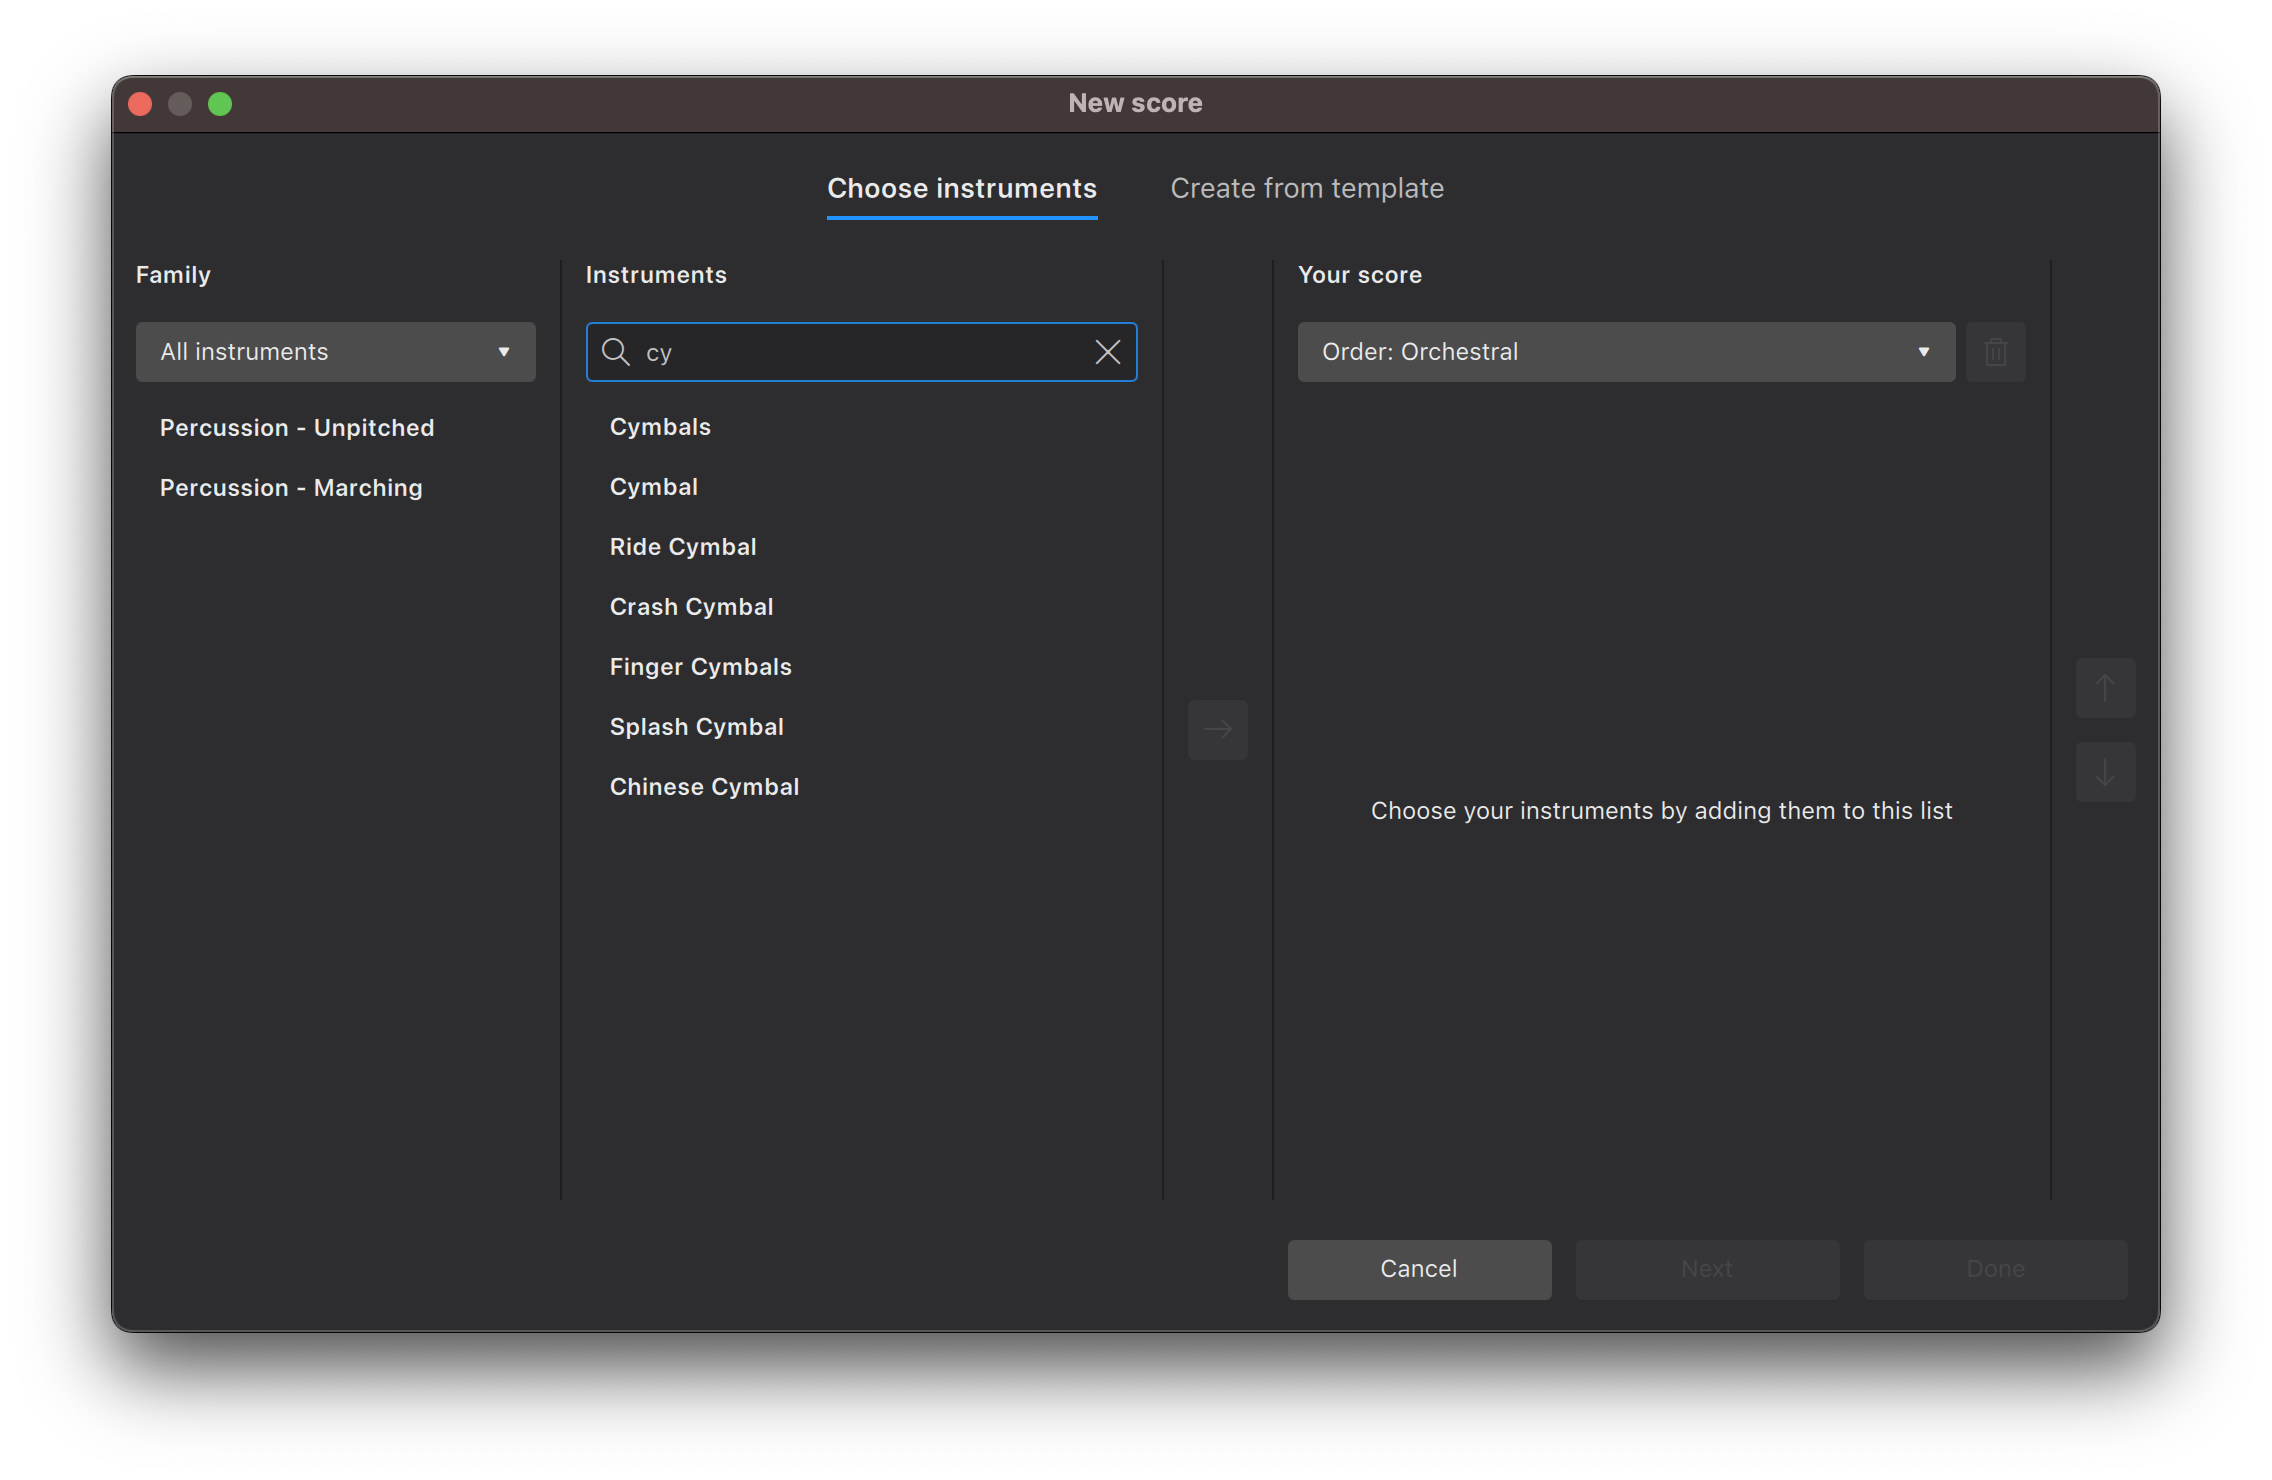Expand the Order: Orchestral dropdown
This screenshot has height=1480, width=2272.
(x=1625, y=352)
